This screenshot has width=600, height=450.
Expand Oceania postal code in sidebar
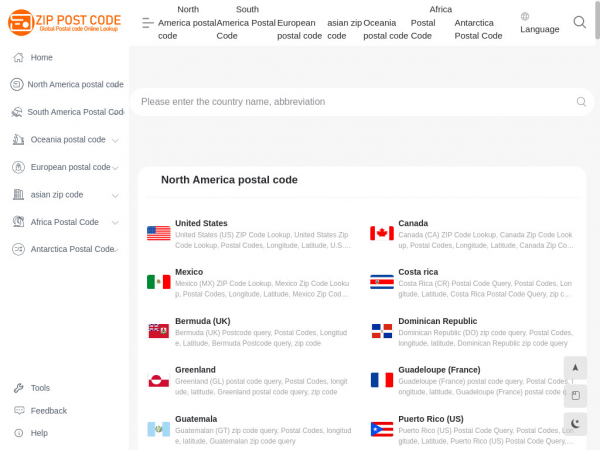115,140
